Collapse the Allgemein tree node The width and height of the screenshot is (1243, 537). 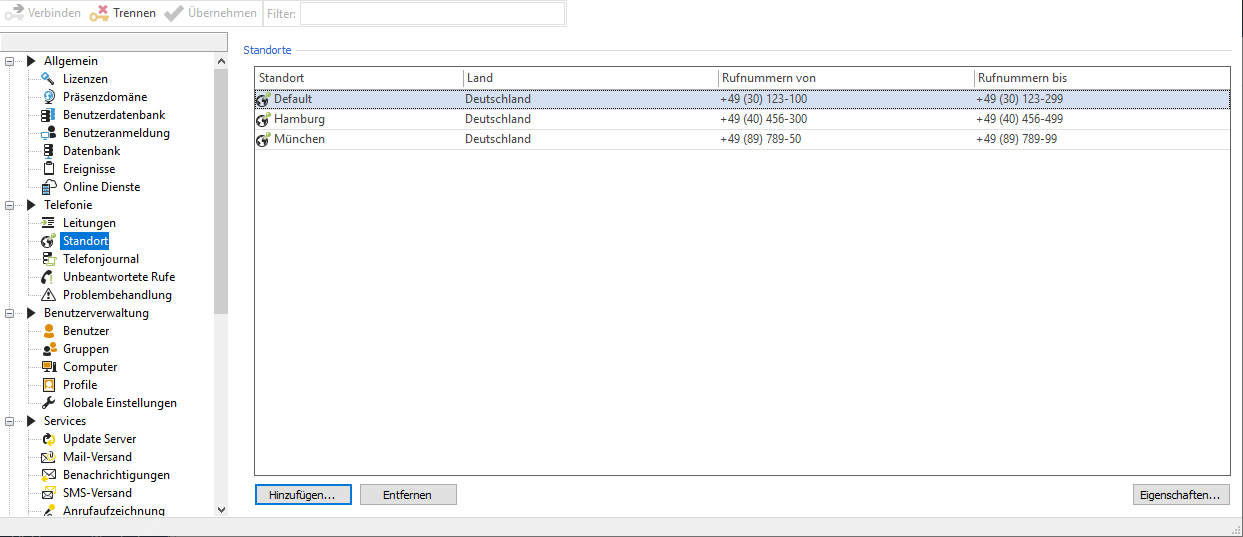[x=10, y=61]
